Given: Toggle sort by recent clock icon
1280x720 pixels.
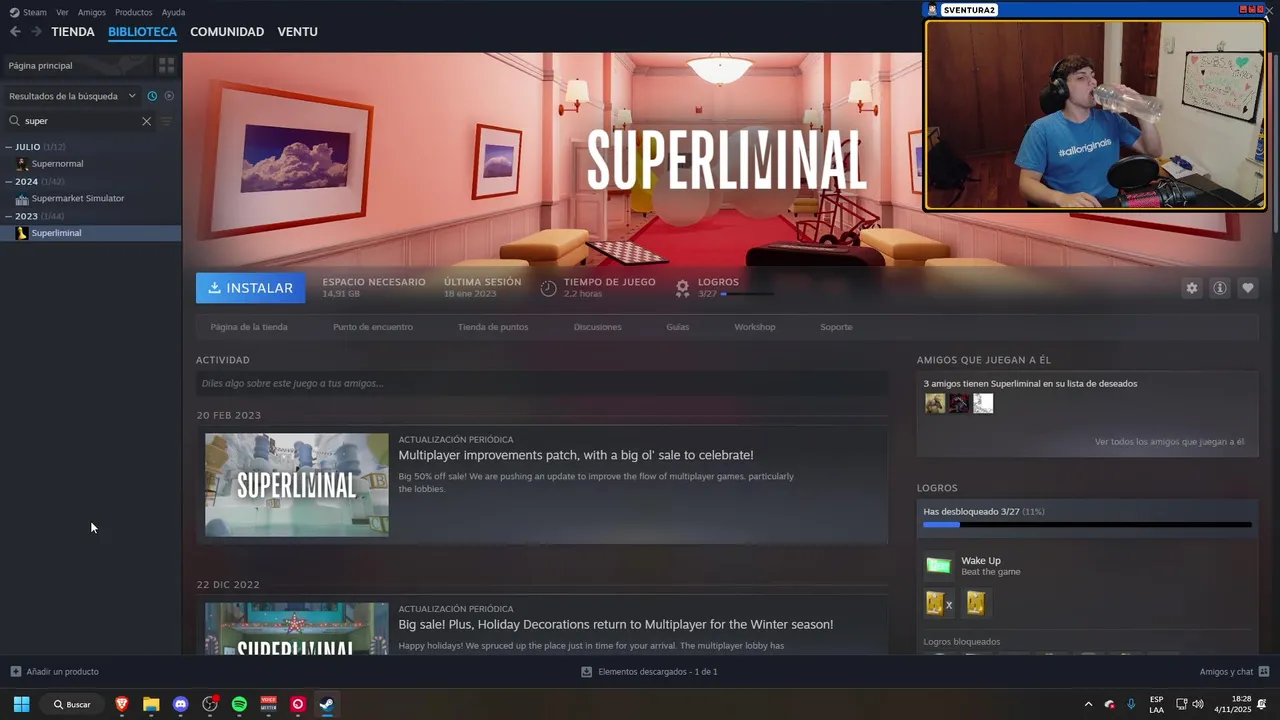Looking at the screenshot, I should click(152, 96).
